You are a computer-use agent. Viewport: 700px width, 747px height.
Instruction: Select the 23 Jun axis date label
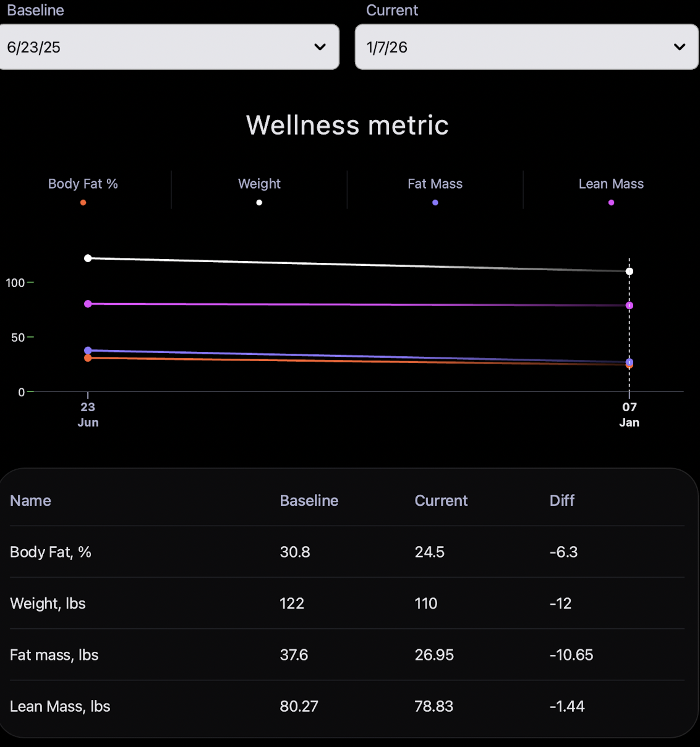point(88,414)
